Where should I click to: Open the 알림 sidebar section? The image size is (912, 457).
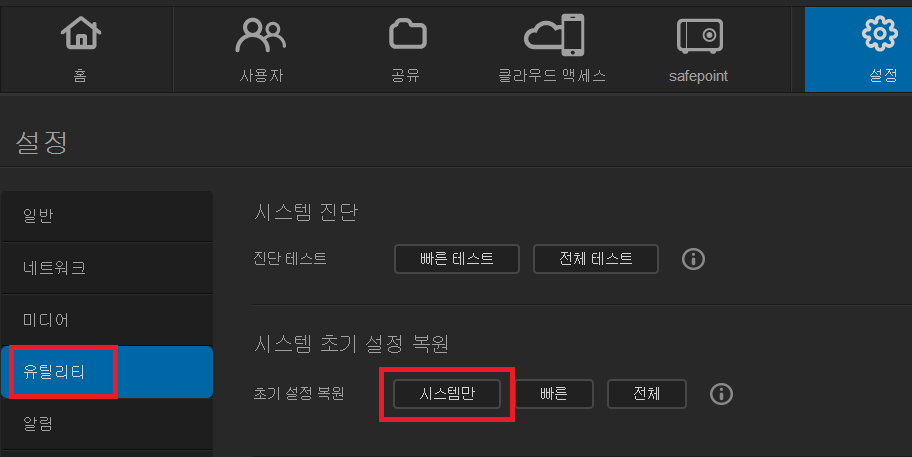coord(107,424)
